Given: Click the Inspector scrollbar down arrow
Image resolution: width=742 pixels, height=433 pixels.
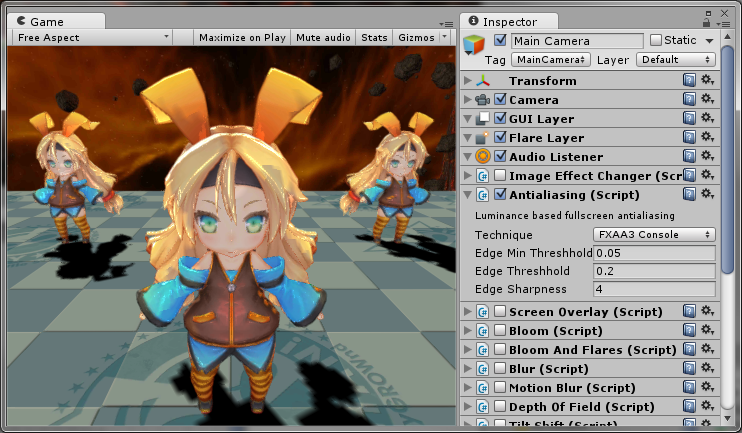Looking at the screenshot, I should [728, 418].
